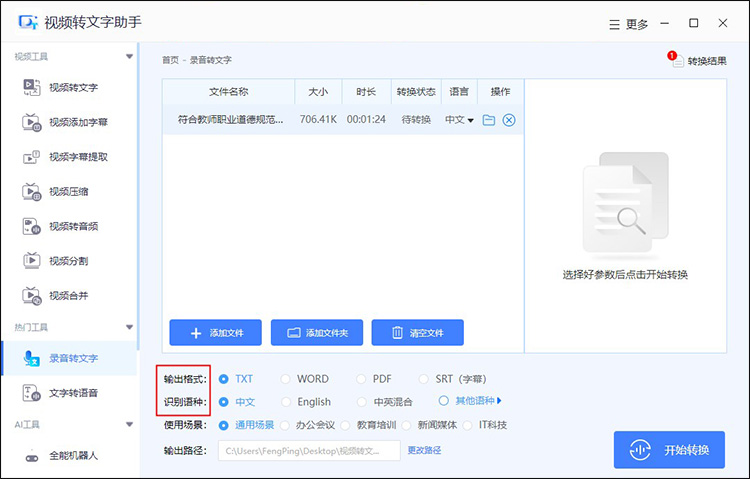Remove the file with the circled X
This screenshot has width=750, height=479.
pos(509,120)
